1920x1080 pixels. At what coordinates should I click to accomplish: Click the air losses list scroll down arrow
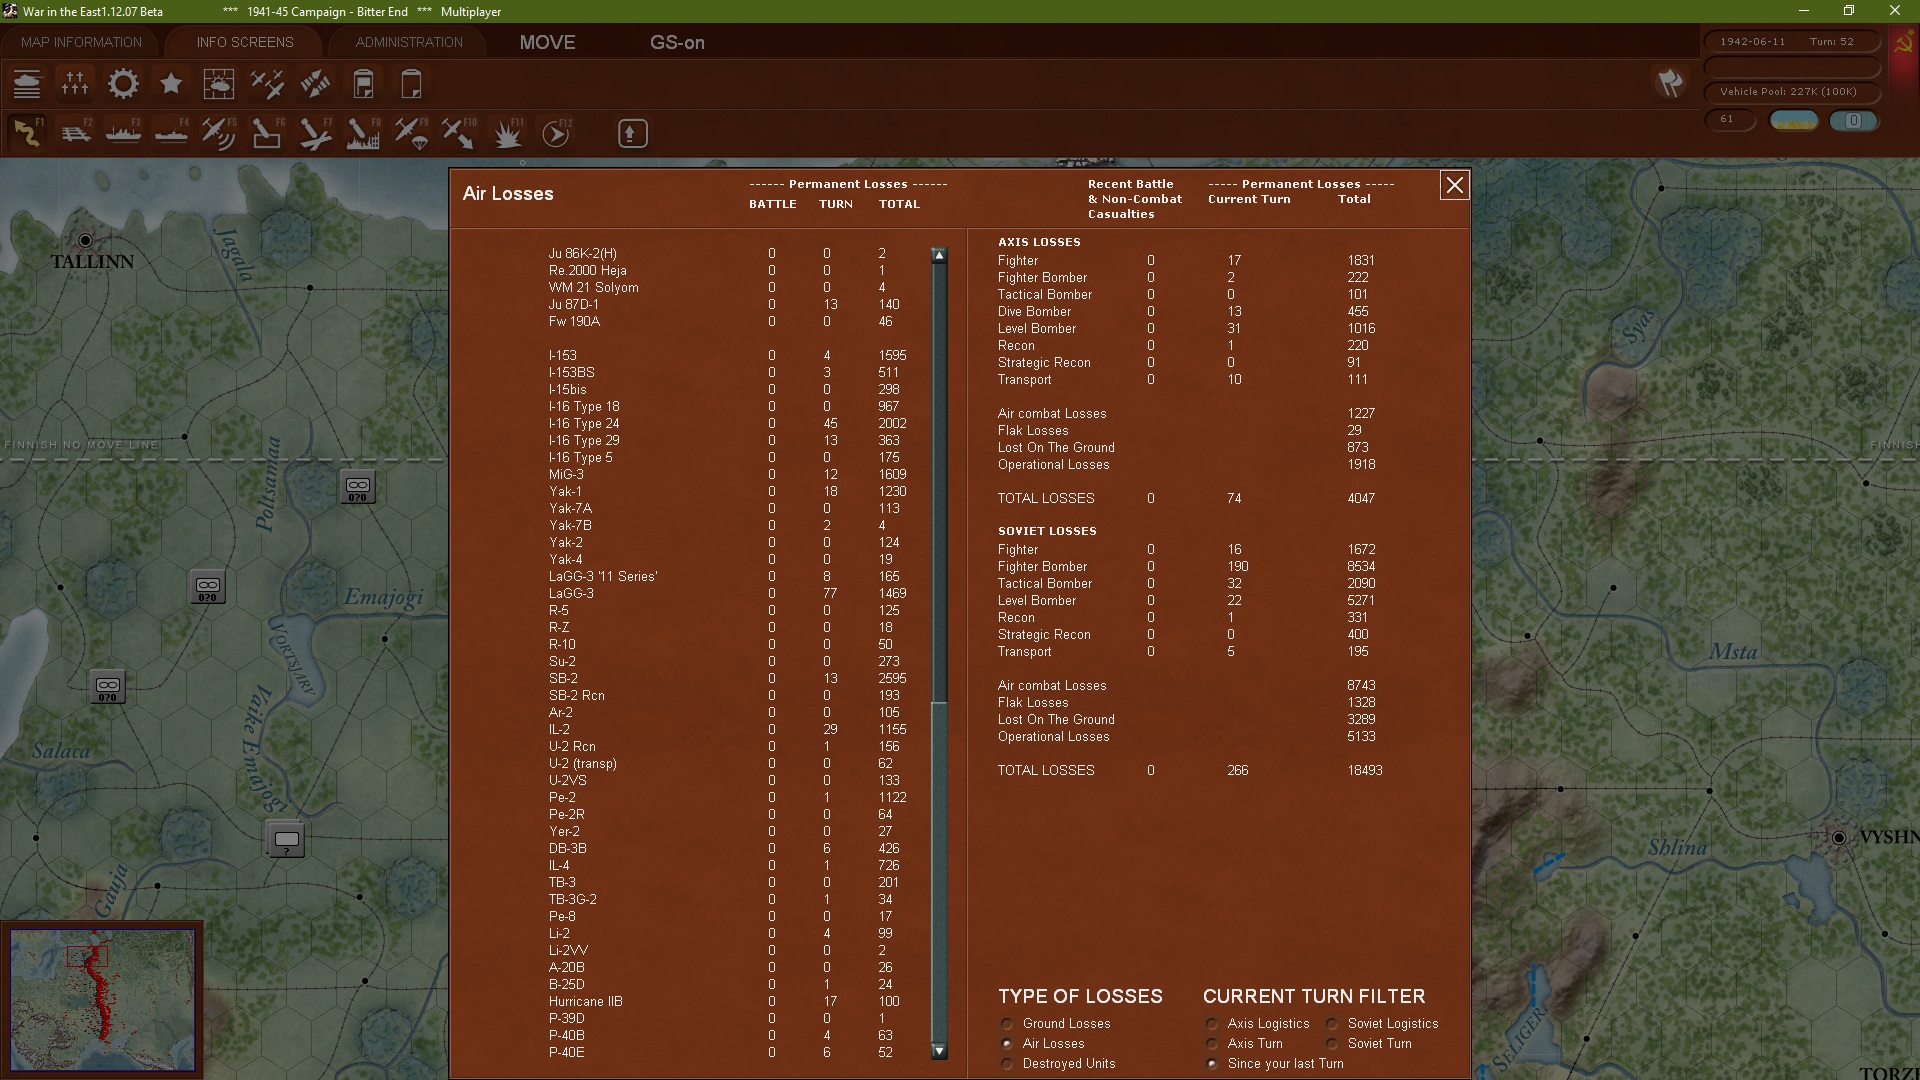[x=939, y=1051]
